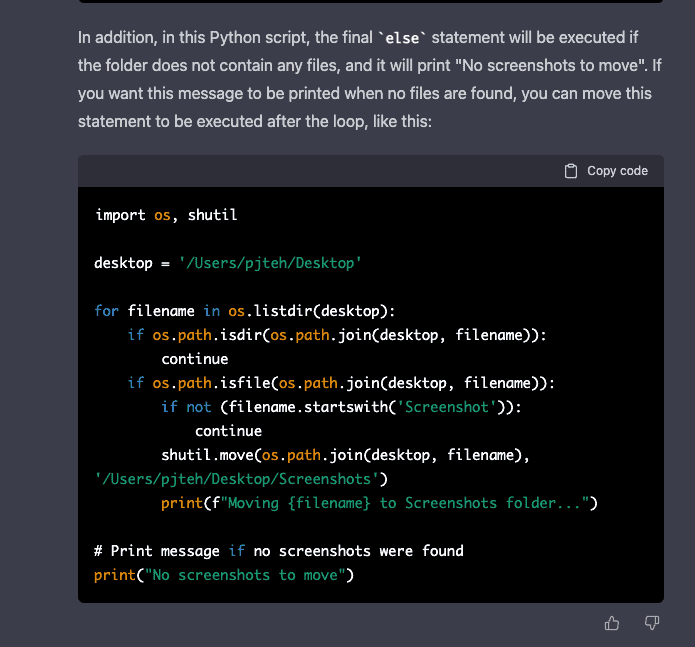Screen dimensions: 695x647
Task: Click the "for filename in os.listdir(desktop)" line
Action: point(237,311)
